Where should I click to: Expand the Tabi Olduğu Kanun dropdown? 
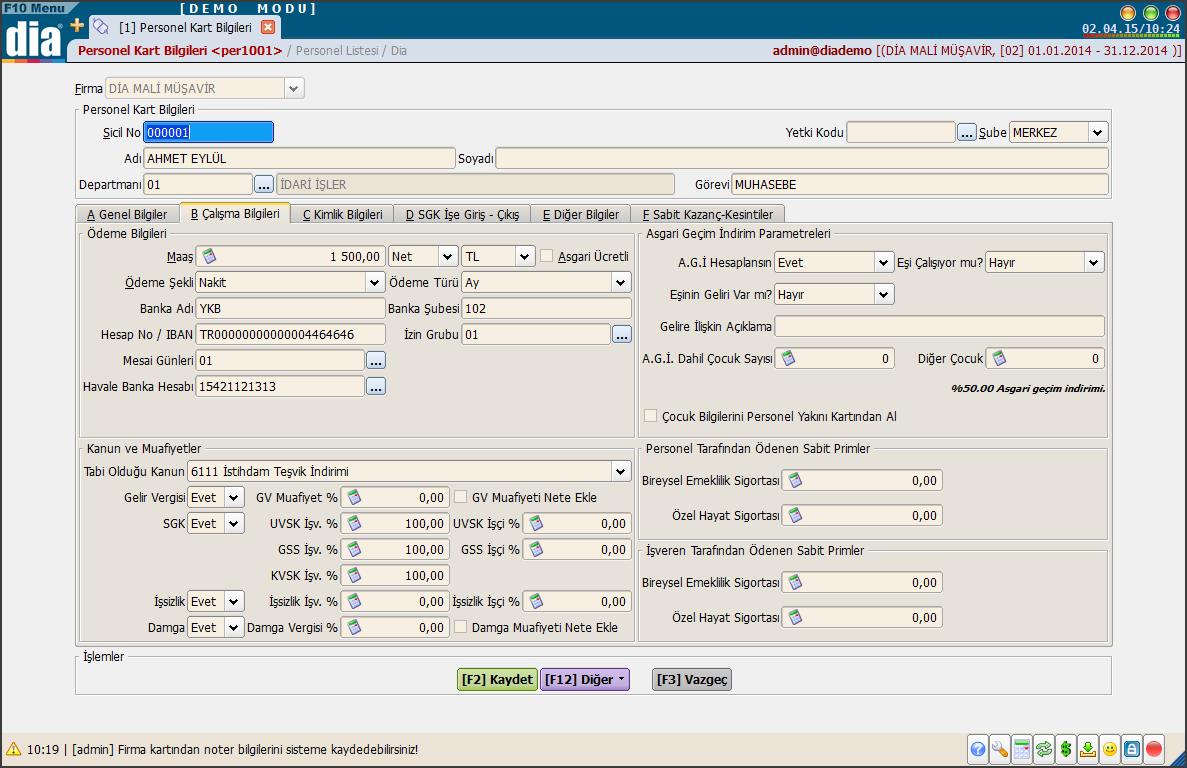point(621,471)
